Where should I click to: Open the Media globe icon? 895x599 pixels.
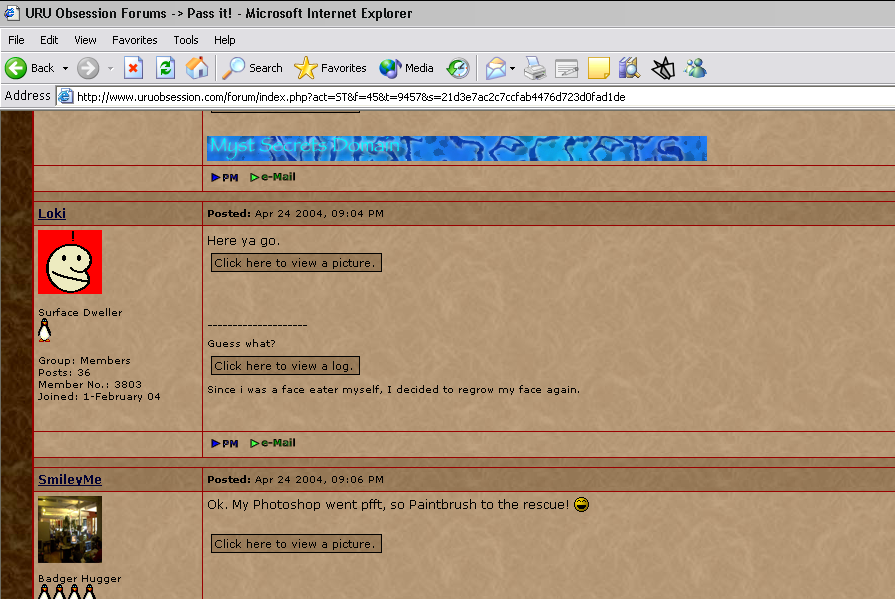coord(390,68)
